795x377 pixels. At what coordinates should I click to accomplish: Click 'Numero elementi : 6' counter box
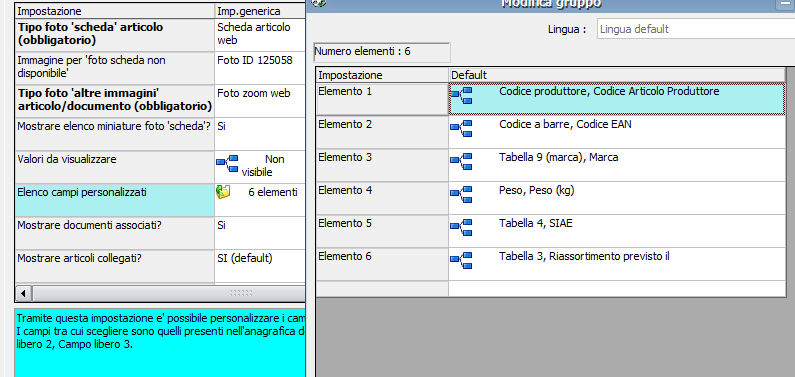tap(382, 52)
